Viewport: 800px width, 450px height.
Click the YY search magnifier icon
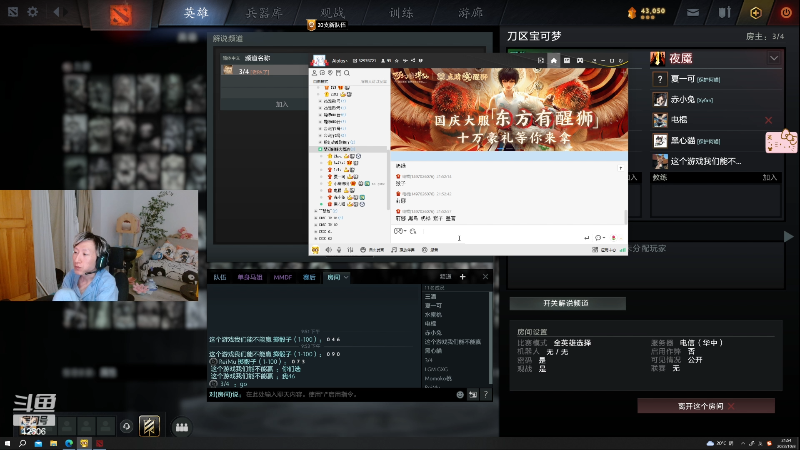(347, 73)
